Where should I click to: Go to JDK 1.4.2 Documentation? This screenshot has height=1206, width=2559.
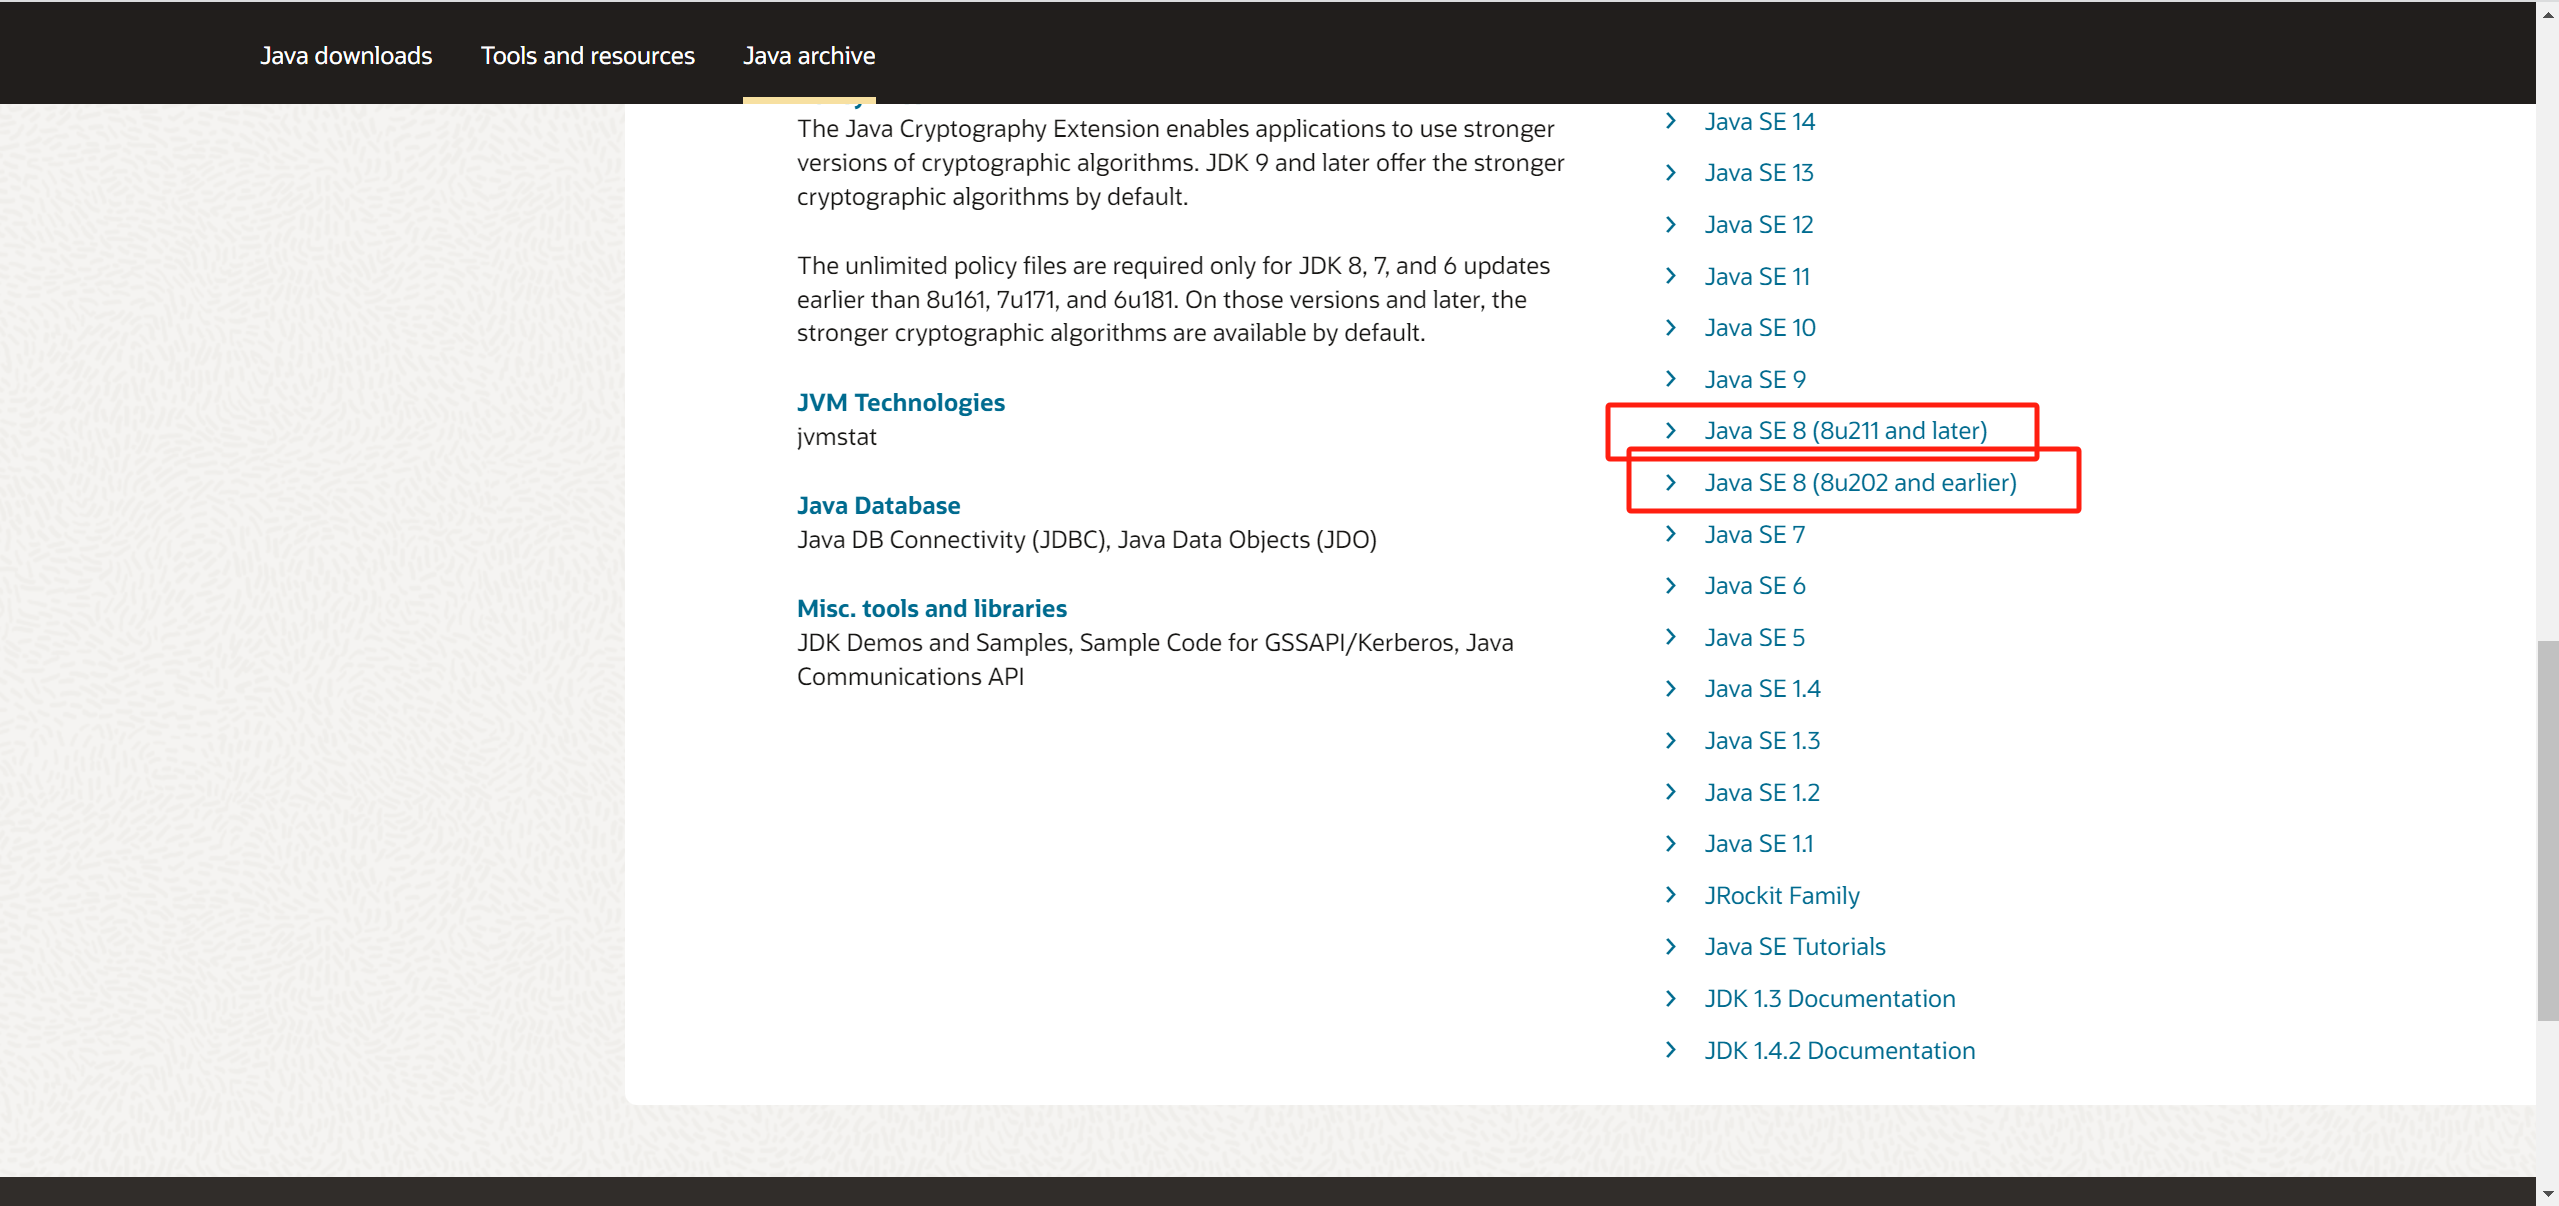pos(1839,1050)
